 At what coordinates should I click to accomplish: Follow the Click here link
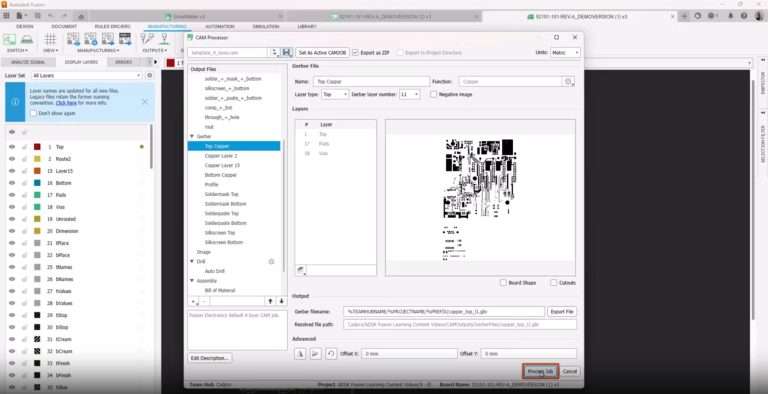coord(66,103)
